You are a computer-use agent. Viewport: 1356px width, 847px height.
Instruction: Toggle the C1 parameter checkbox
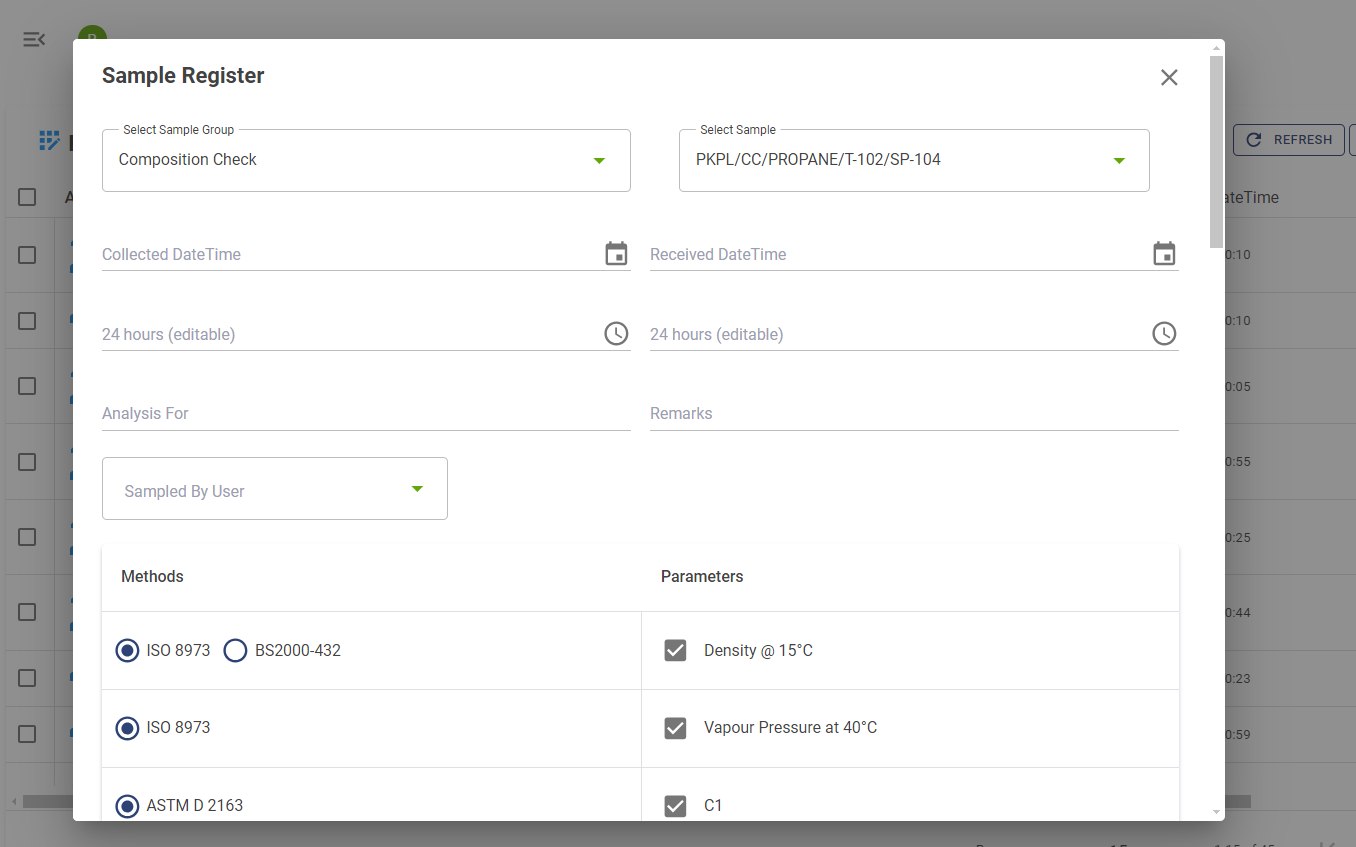[x=676, y=805]
